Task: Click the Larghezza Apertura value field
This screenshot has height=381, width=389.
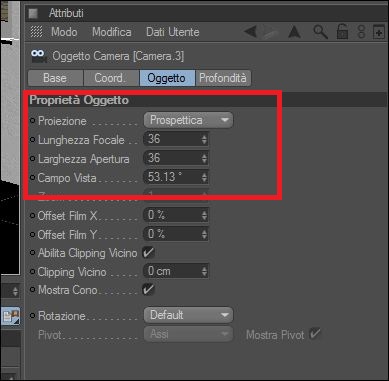Action: 176,158
